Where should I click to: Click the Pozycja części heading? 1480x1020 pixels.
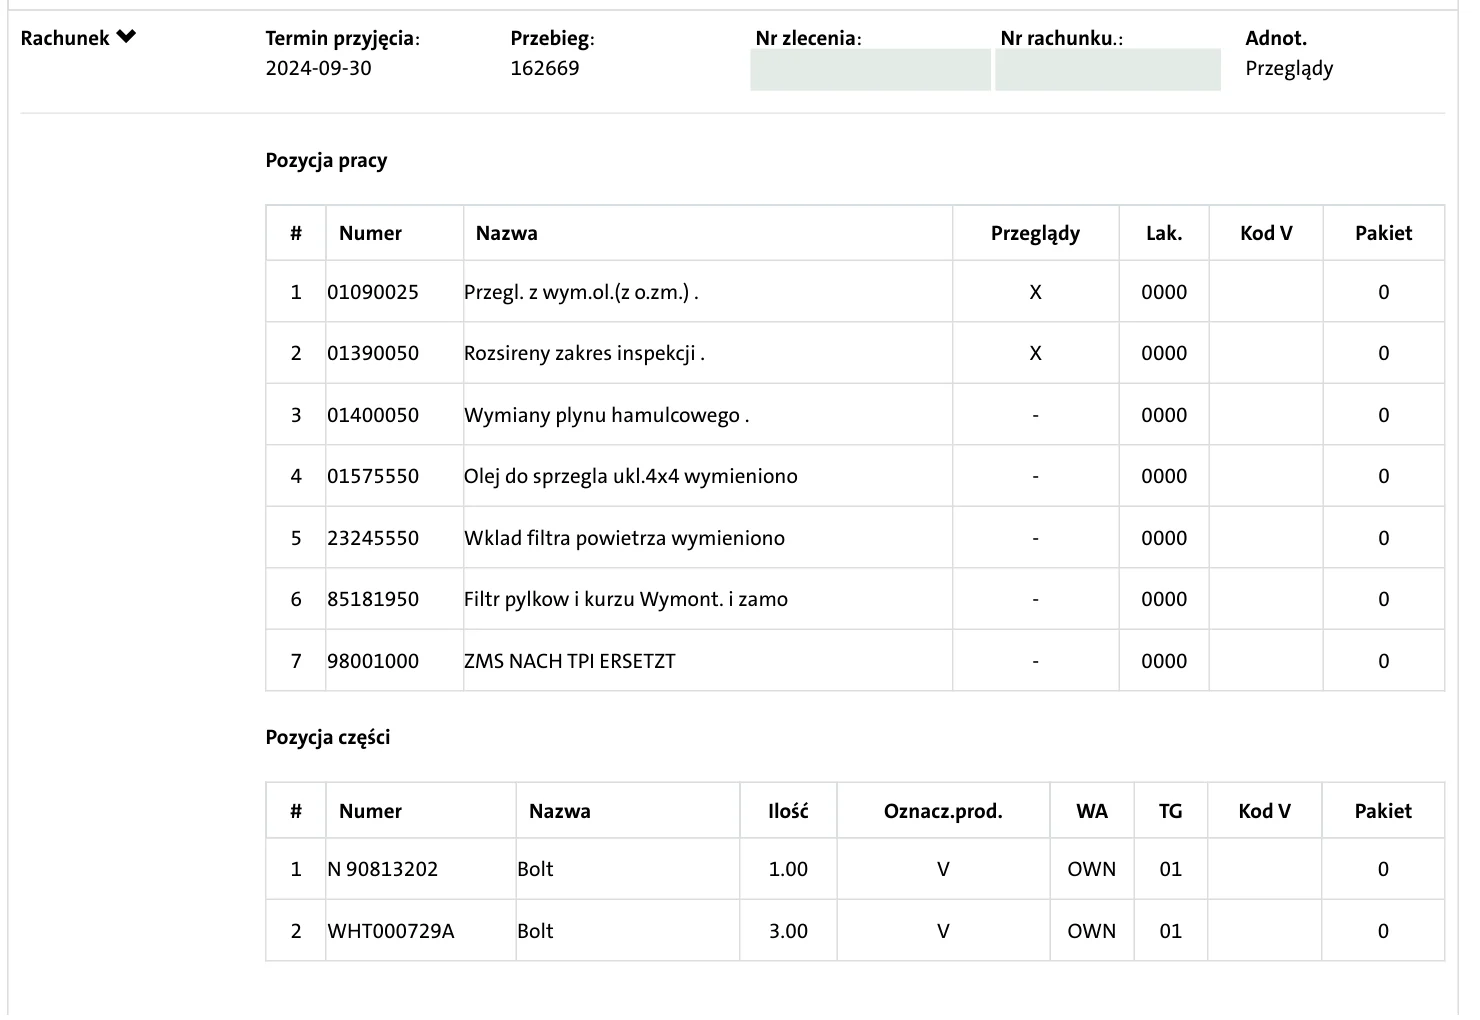point(328,738)
